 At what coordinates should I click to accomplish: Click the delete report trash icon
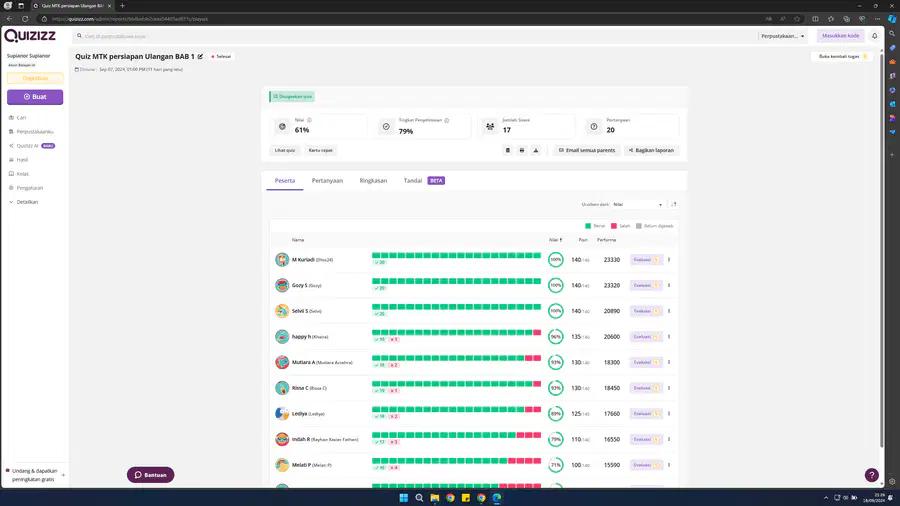[x=507, y=150]
